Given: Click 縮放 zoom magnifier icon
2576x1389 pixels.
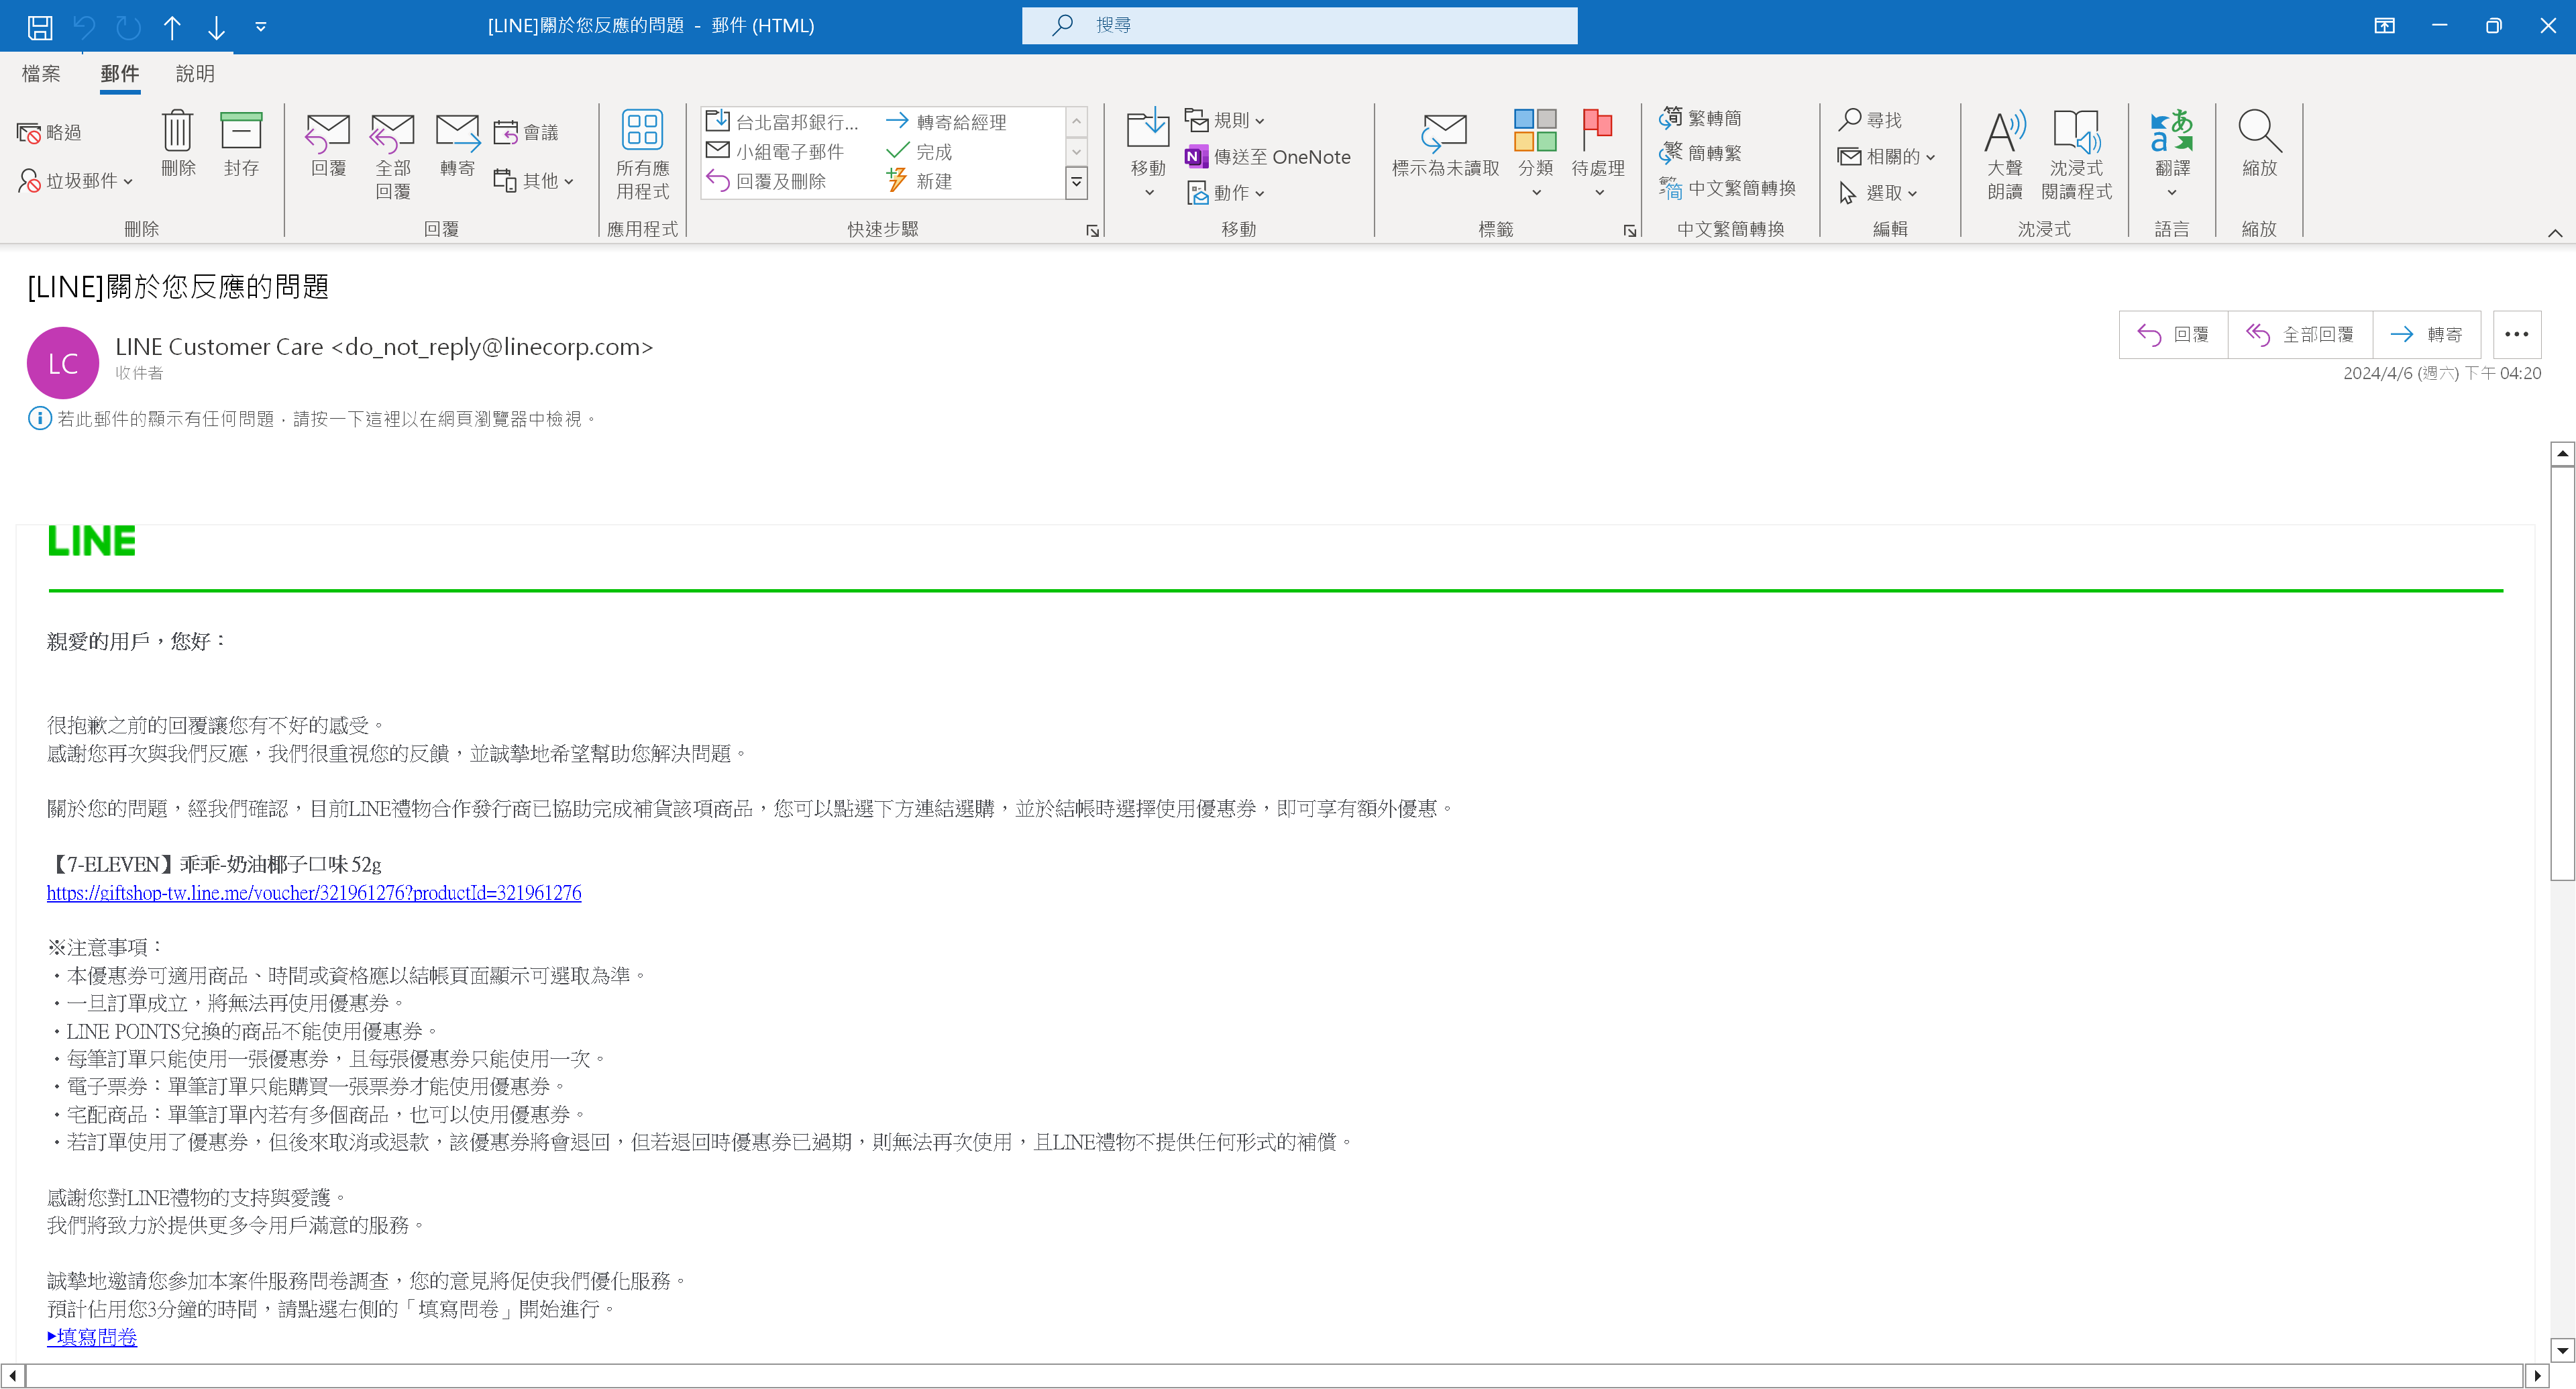Looking at the screenshot, I should click(2259, 144).
